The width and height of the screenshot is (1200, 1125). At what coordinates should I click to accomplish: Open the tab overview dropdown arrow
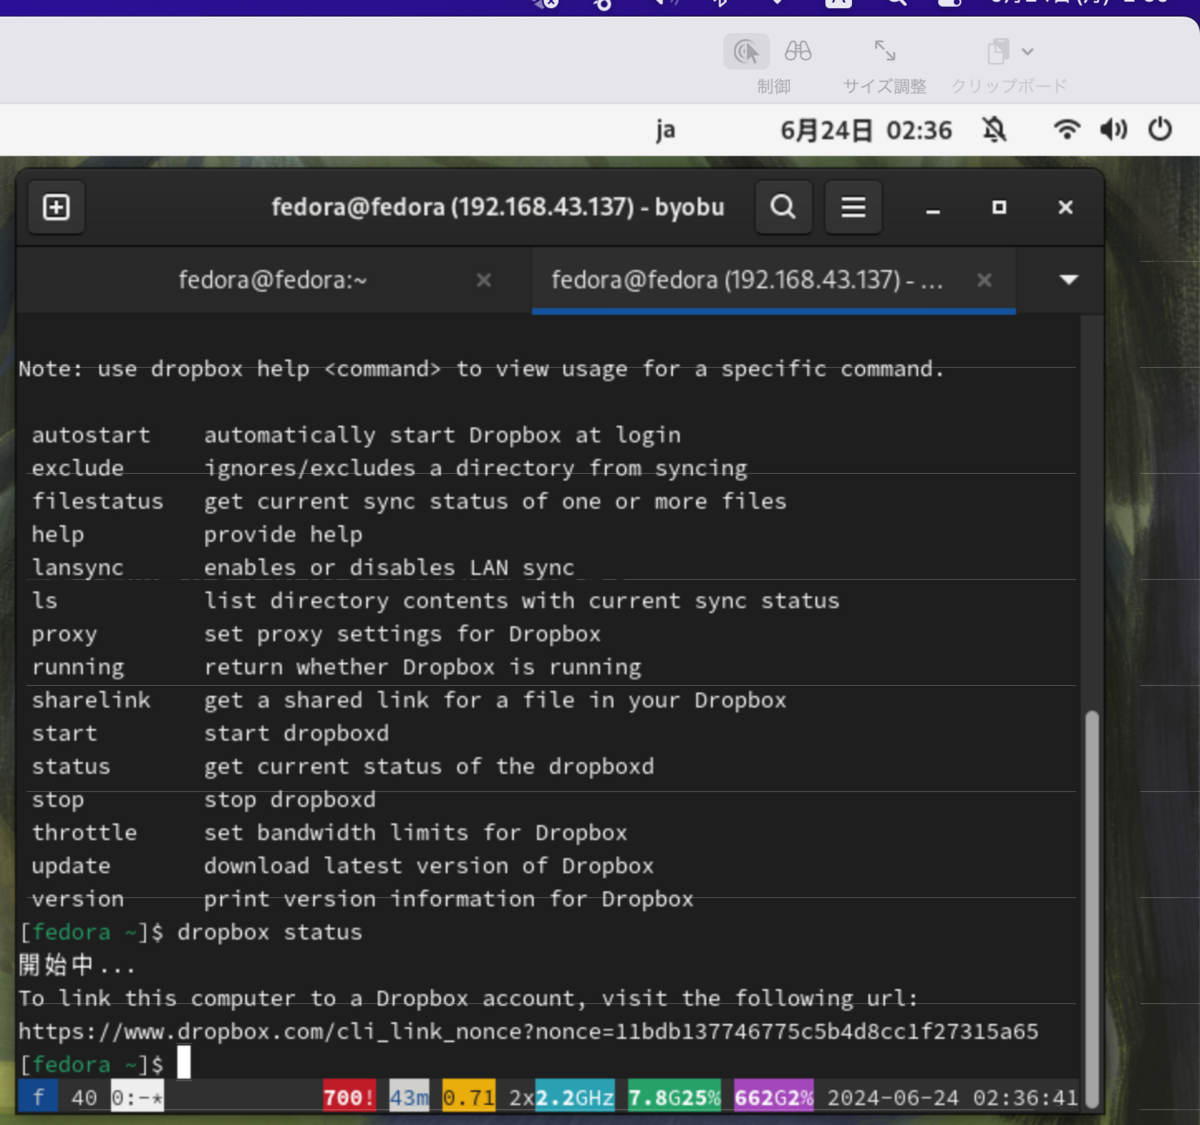point(1069,281)
